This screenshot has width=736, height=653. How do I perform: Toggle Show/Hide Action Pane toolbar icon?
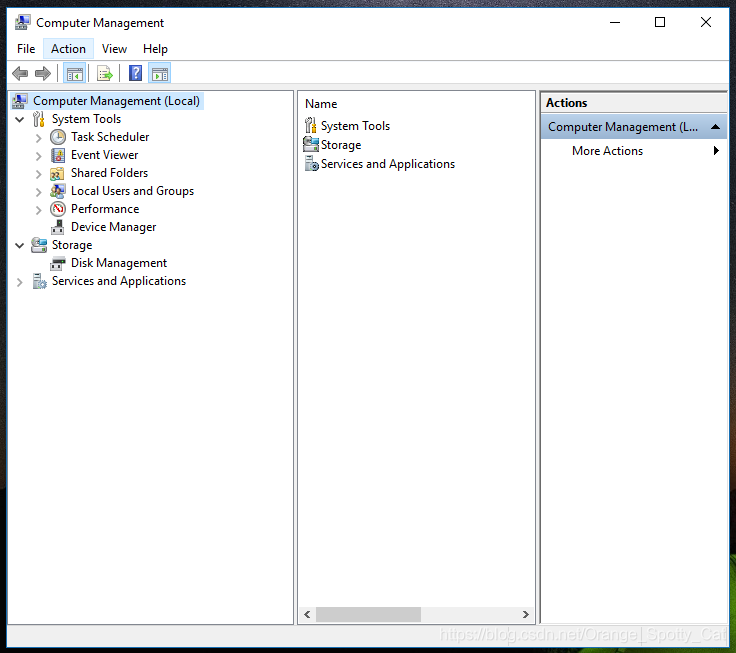point(160,73)
